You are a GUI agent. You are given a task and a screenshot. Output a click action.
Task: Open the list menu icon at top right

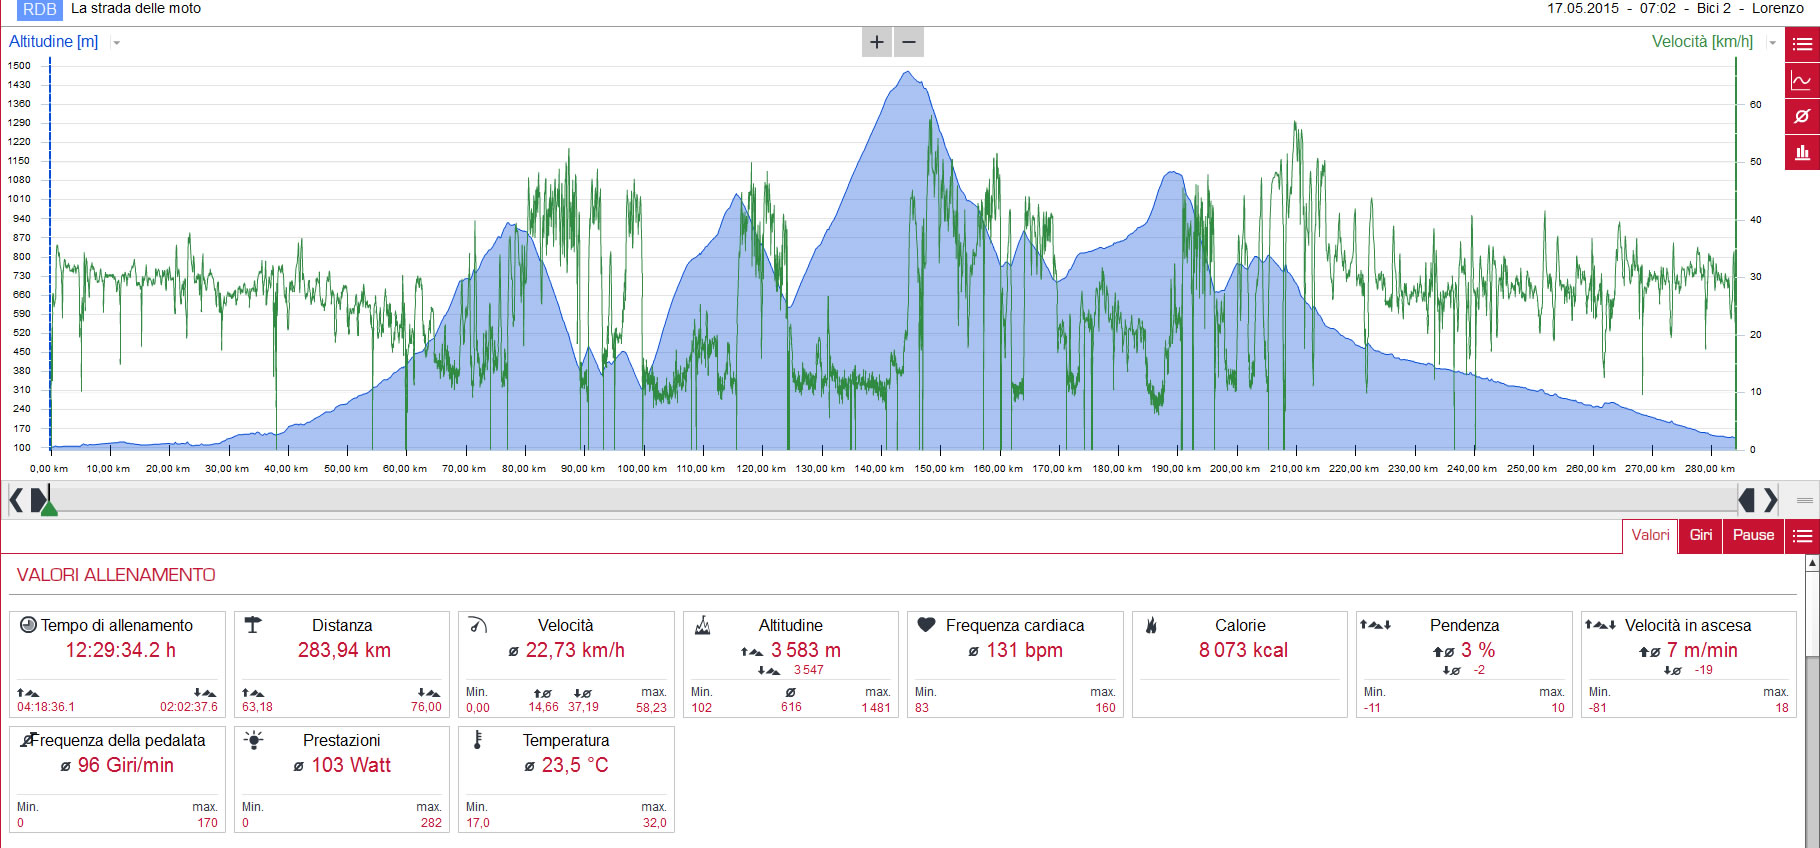pyautogui.click(x=1802, y=44)
